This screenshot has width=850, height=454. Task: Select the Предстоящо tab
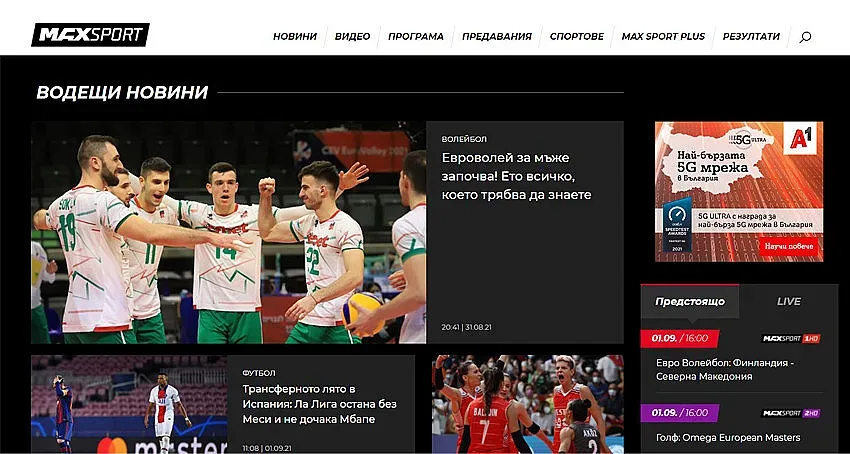[689, 301]
